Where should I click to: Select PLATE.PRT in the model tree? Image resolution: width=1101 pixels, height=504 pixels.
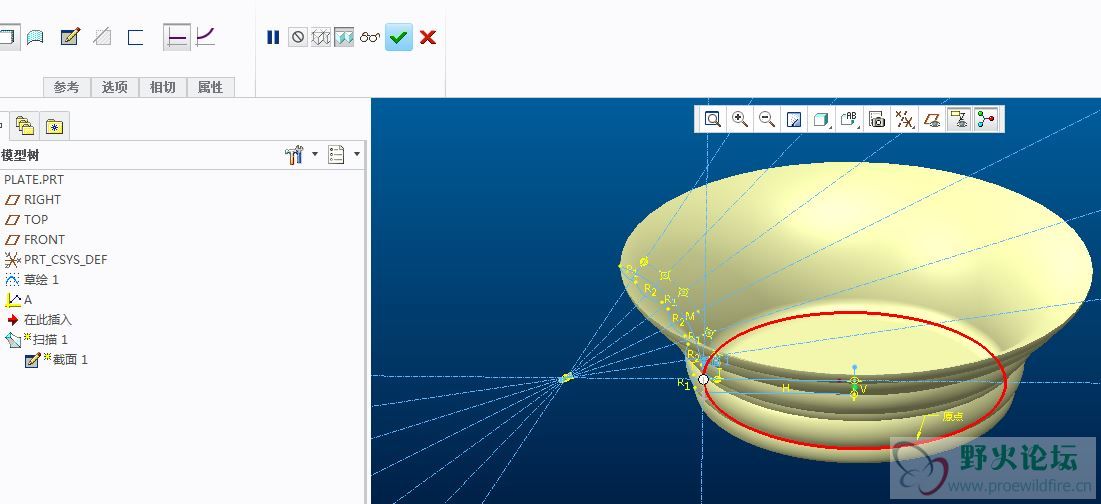(34, 180)
